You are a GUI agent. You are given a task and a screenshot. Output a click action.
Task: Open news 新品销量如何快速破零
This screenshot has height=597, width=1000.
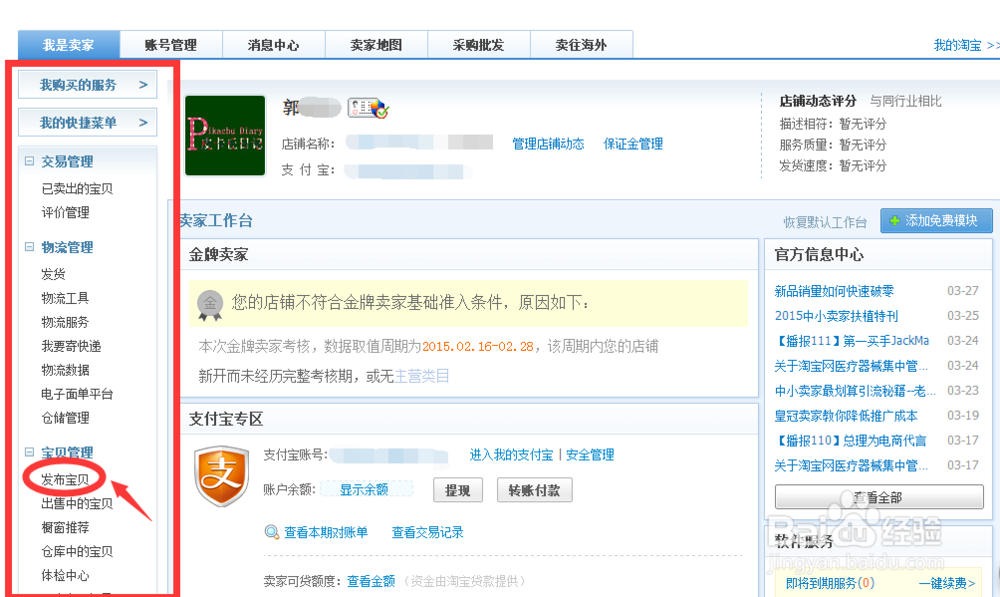tap(834, 291)
